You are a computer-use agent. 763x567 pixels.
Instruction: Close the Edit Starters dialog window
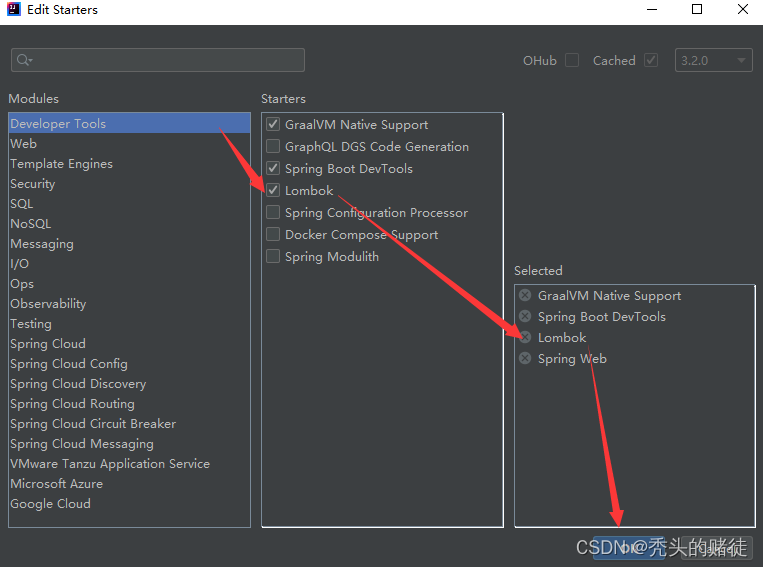[x=743, y=9]
